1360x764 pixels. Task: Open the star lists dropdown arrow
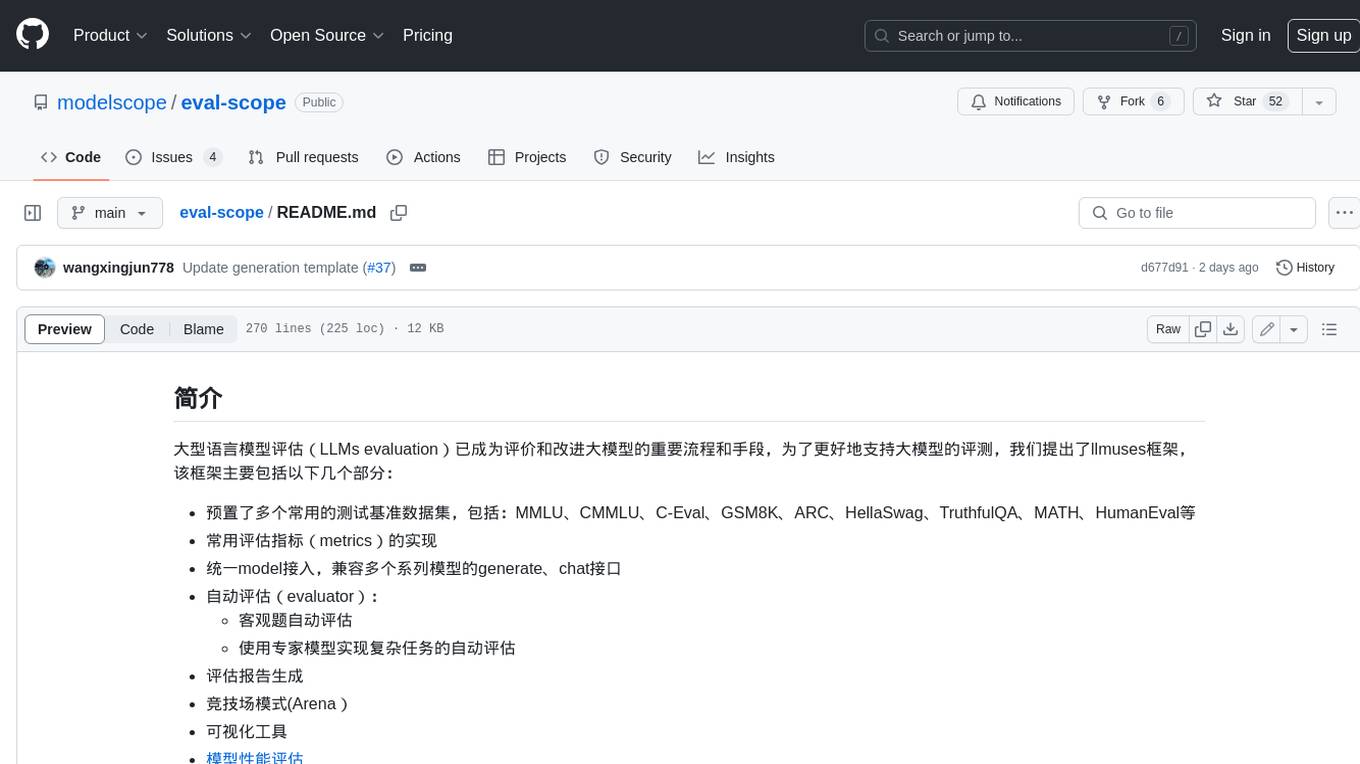pyautogui.click(x=1319, y=102)
